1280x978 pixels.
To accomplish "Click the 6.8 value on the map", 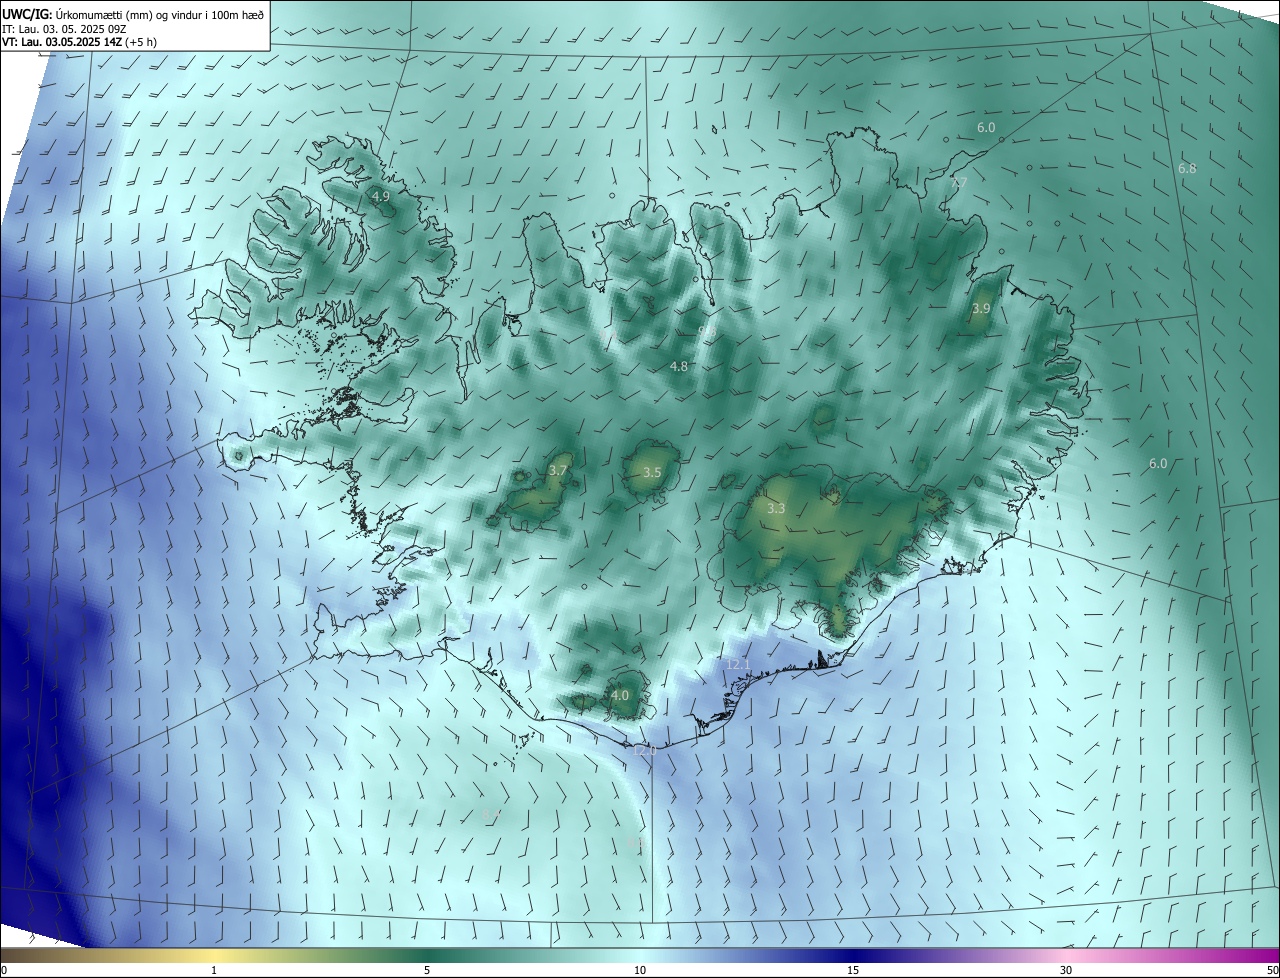I will (x=1187, y=169).
